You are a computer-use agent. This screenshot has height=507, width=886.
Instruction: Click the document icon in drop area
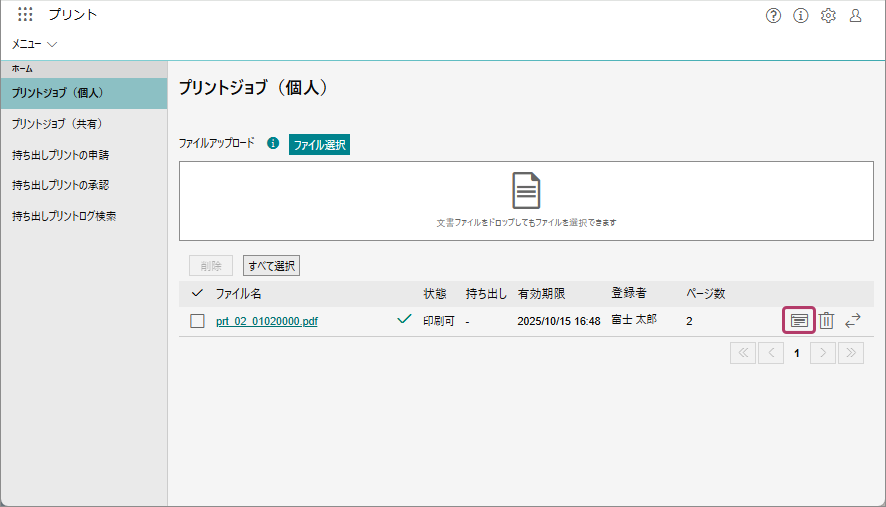(x=526, y=190)
